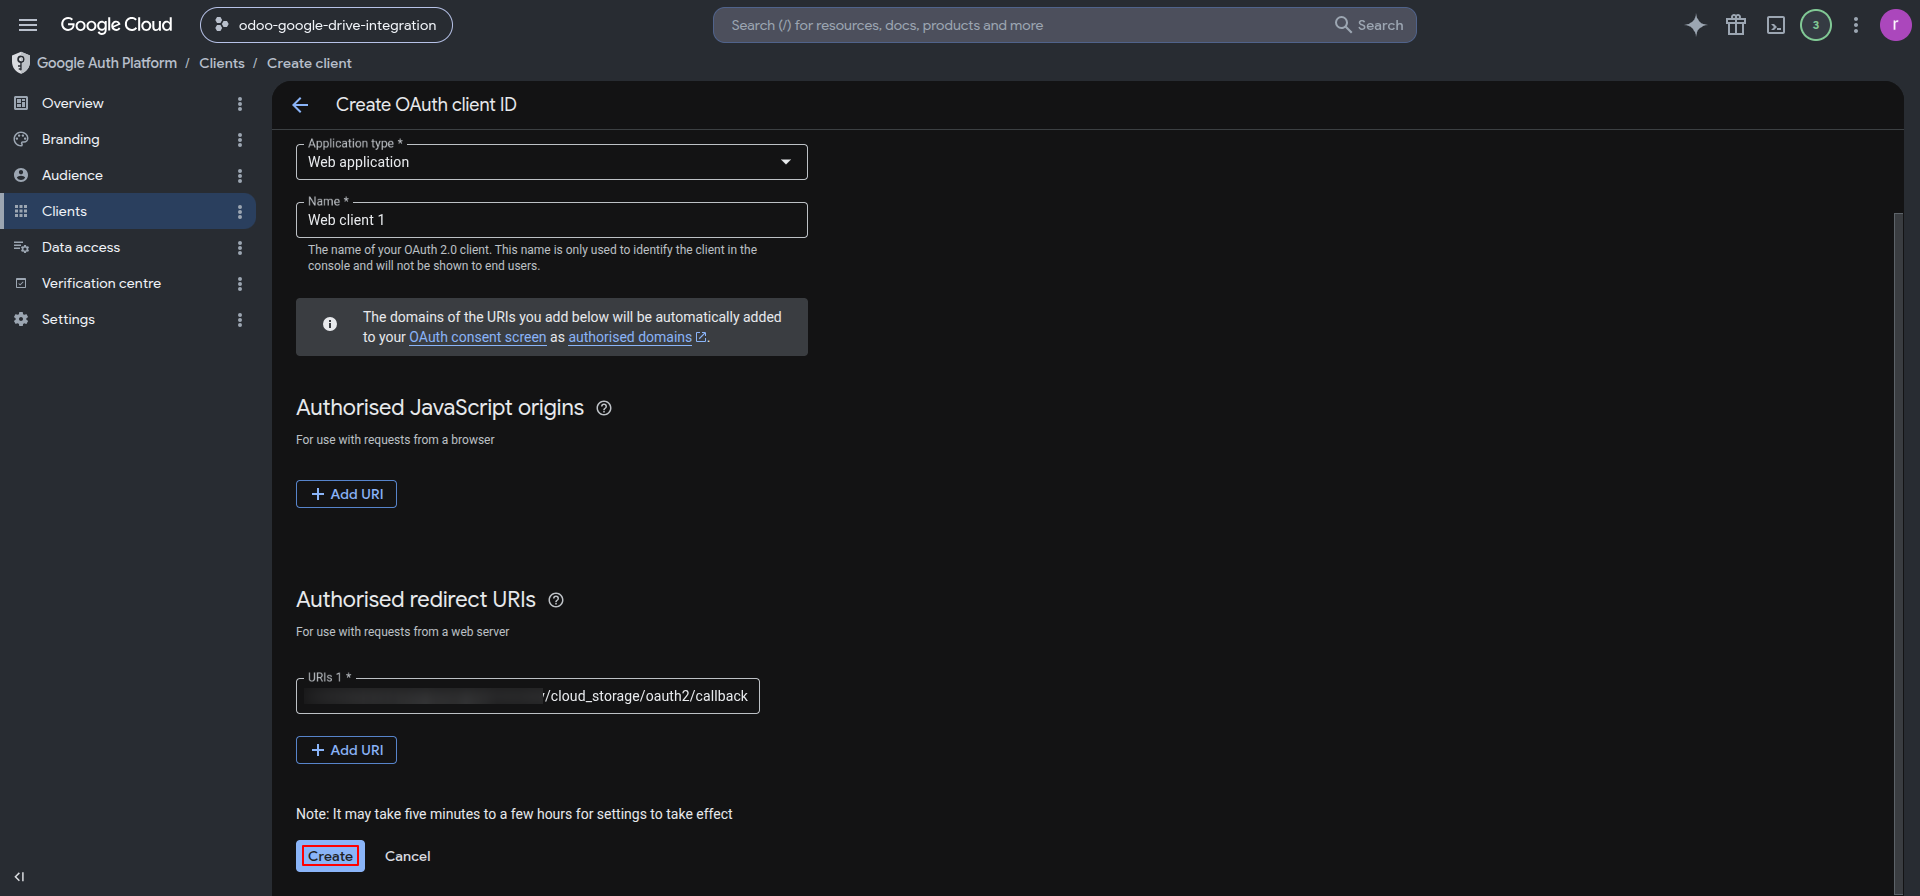The width and height of the screenshot is (1920, 896).
Task: Open the Gemini AI assistant sparkle icon
Action: (1696, 25)
